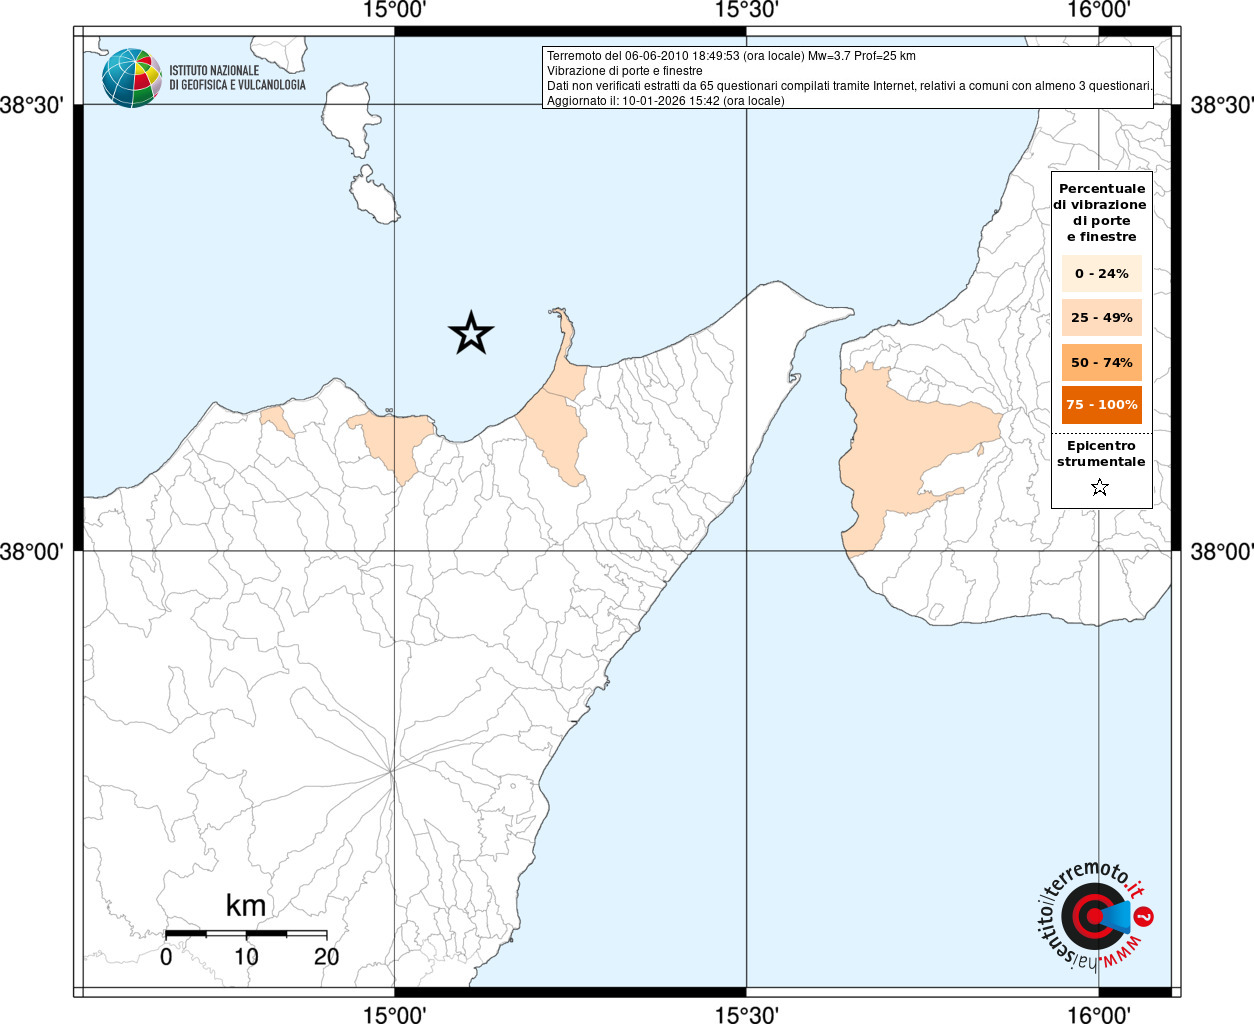Click the 'Epicentro strumentale' legend label
Screen dimensions: 1254x1024
(1101, 454)
